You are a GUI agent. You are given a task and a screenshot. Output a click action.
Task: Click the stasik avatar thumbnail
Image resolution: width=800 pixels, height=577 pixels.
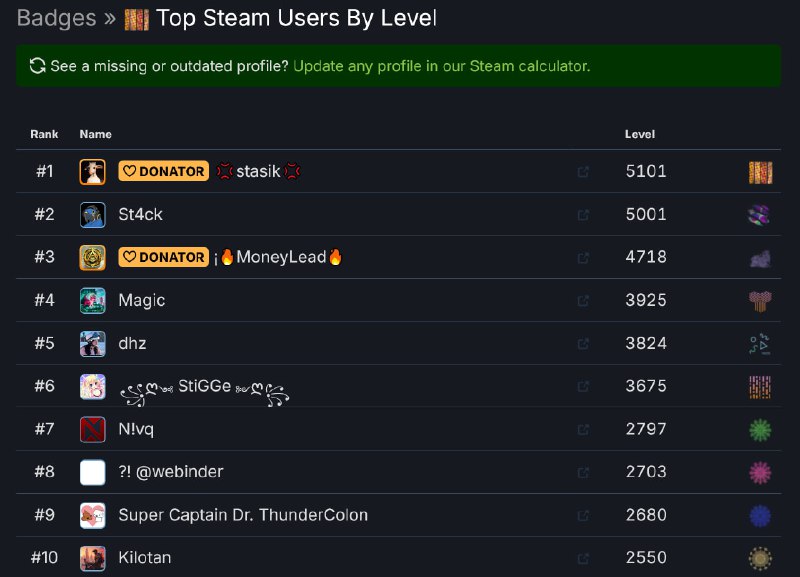[92, 172]
